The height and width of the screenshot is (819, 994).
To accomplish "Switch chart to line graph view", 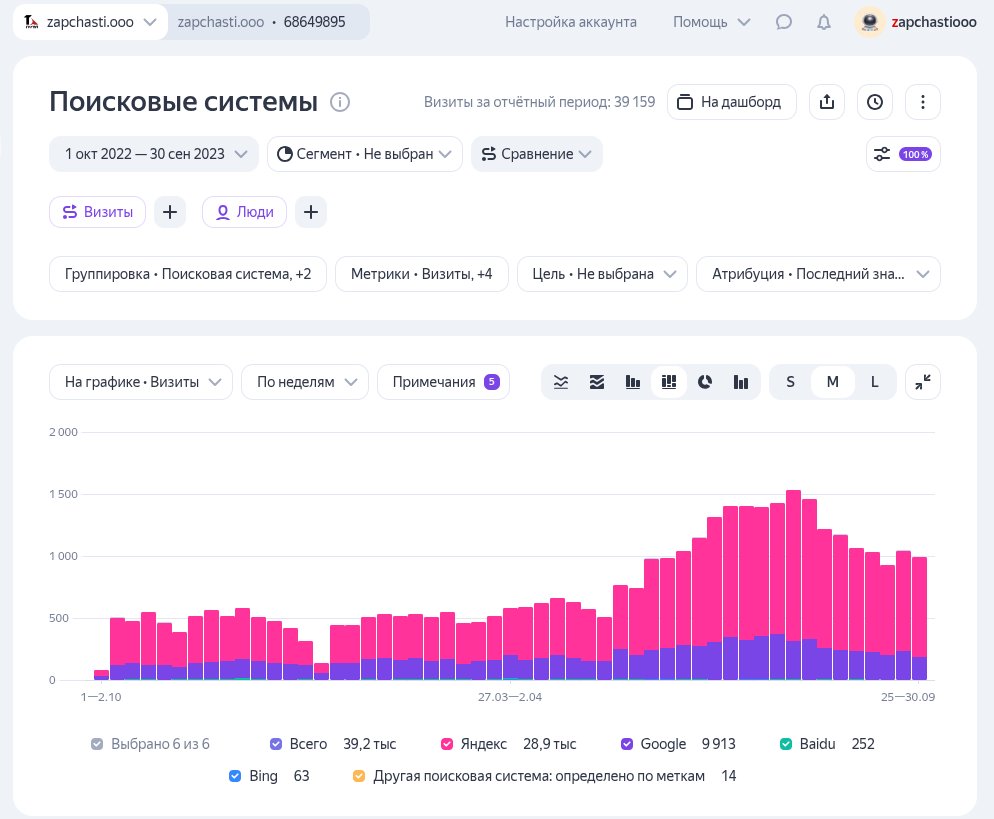I will [562, 382].
